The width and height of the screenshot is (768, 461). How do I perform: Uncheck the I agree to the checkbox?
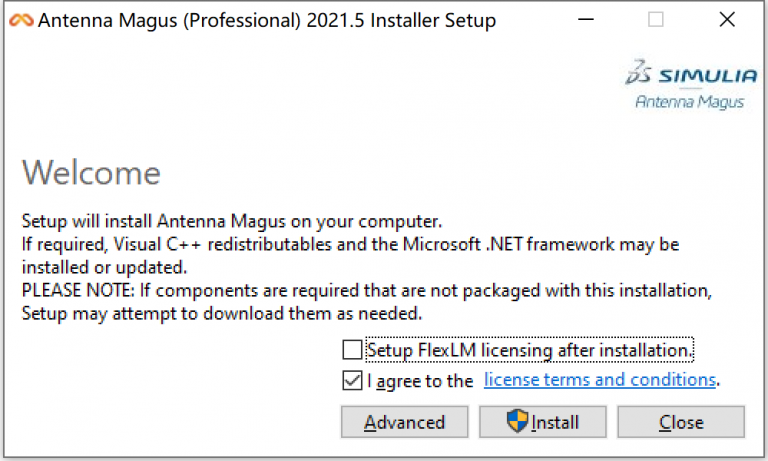(x=352, y=380)
